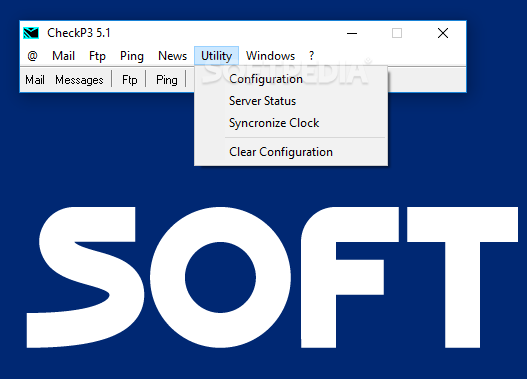
Task: Click the Ftp toolbar button
Action: (129, 80)
